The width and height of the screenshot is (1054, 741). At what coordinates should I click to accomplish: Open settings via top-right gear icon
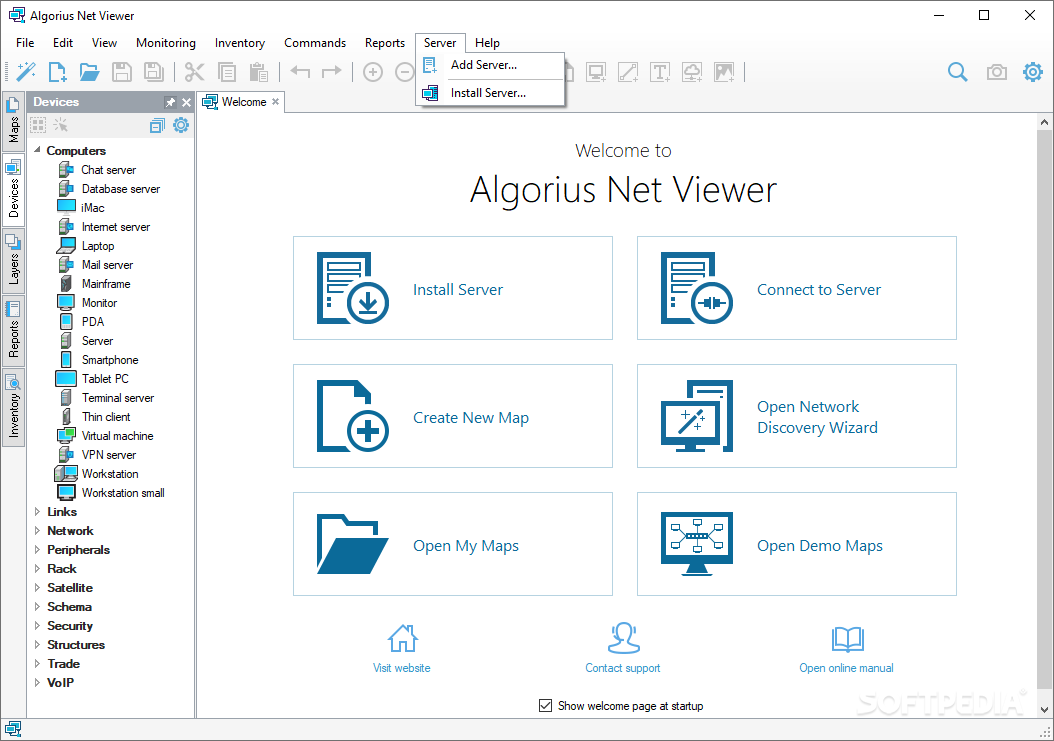pyautogui.click(x=1032, y=71)
